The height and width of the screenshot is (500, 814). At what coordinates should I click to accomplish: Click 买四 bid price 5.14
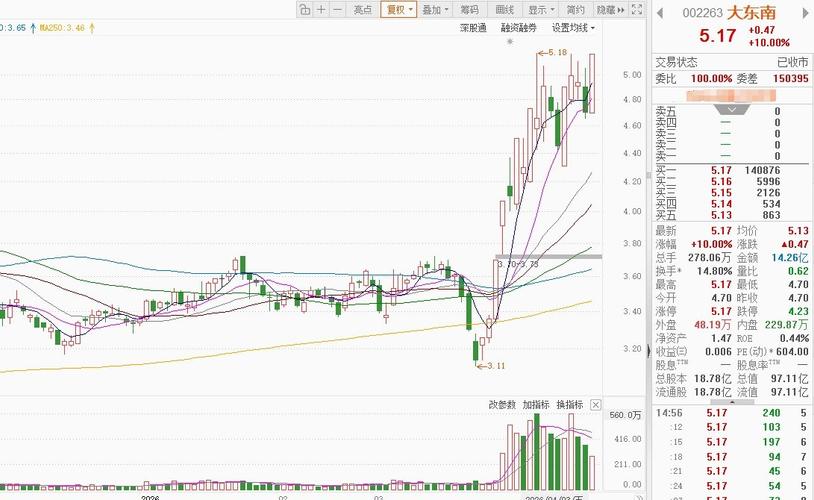721,204
